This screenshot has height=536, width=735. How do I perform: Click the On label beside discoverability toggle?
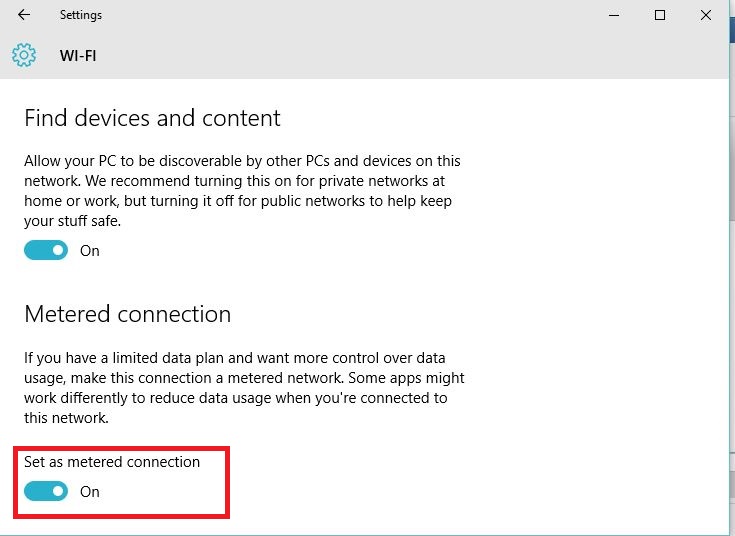coord(90,251)
